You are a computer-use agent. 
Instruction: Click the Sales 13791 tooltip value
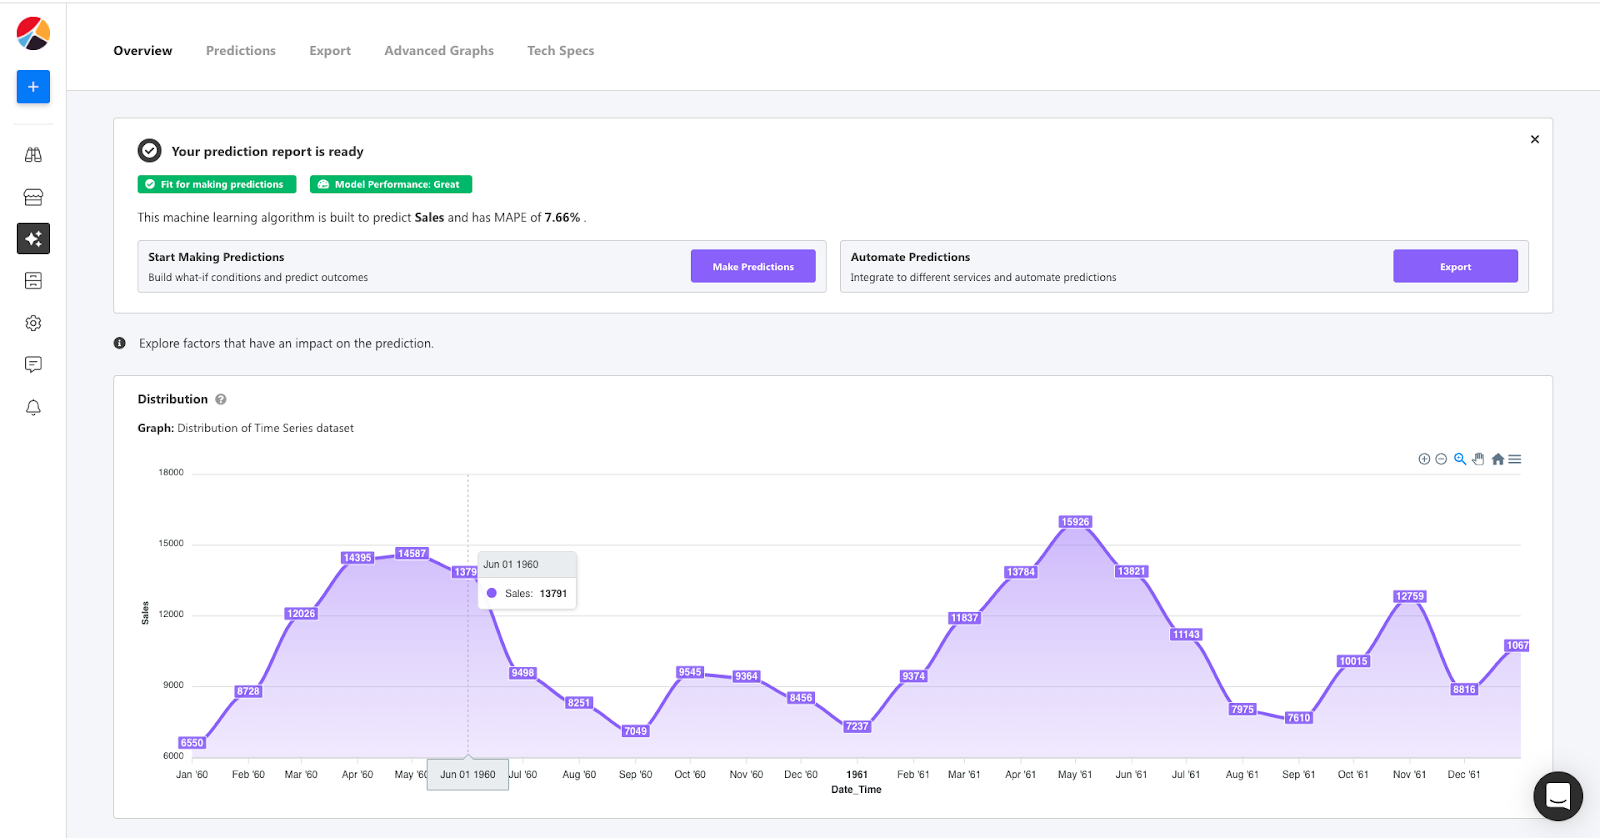tap(553, 594)
